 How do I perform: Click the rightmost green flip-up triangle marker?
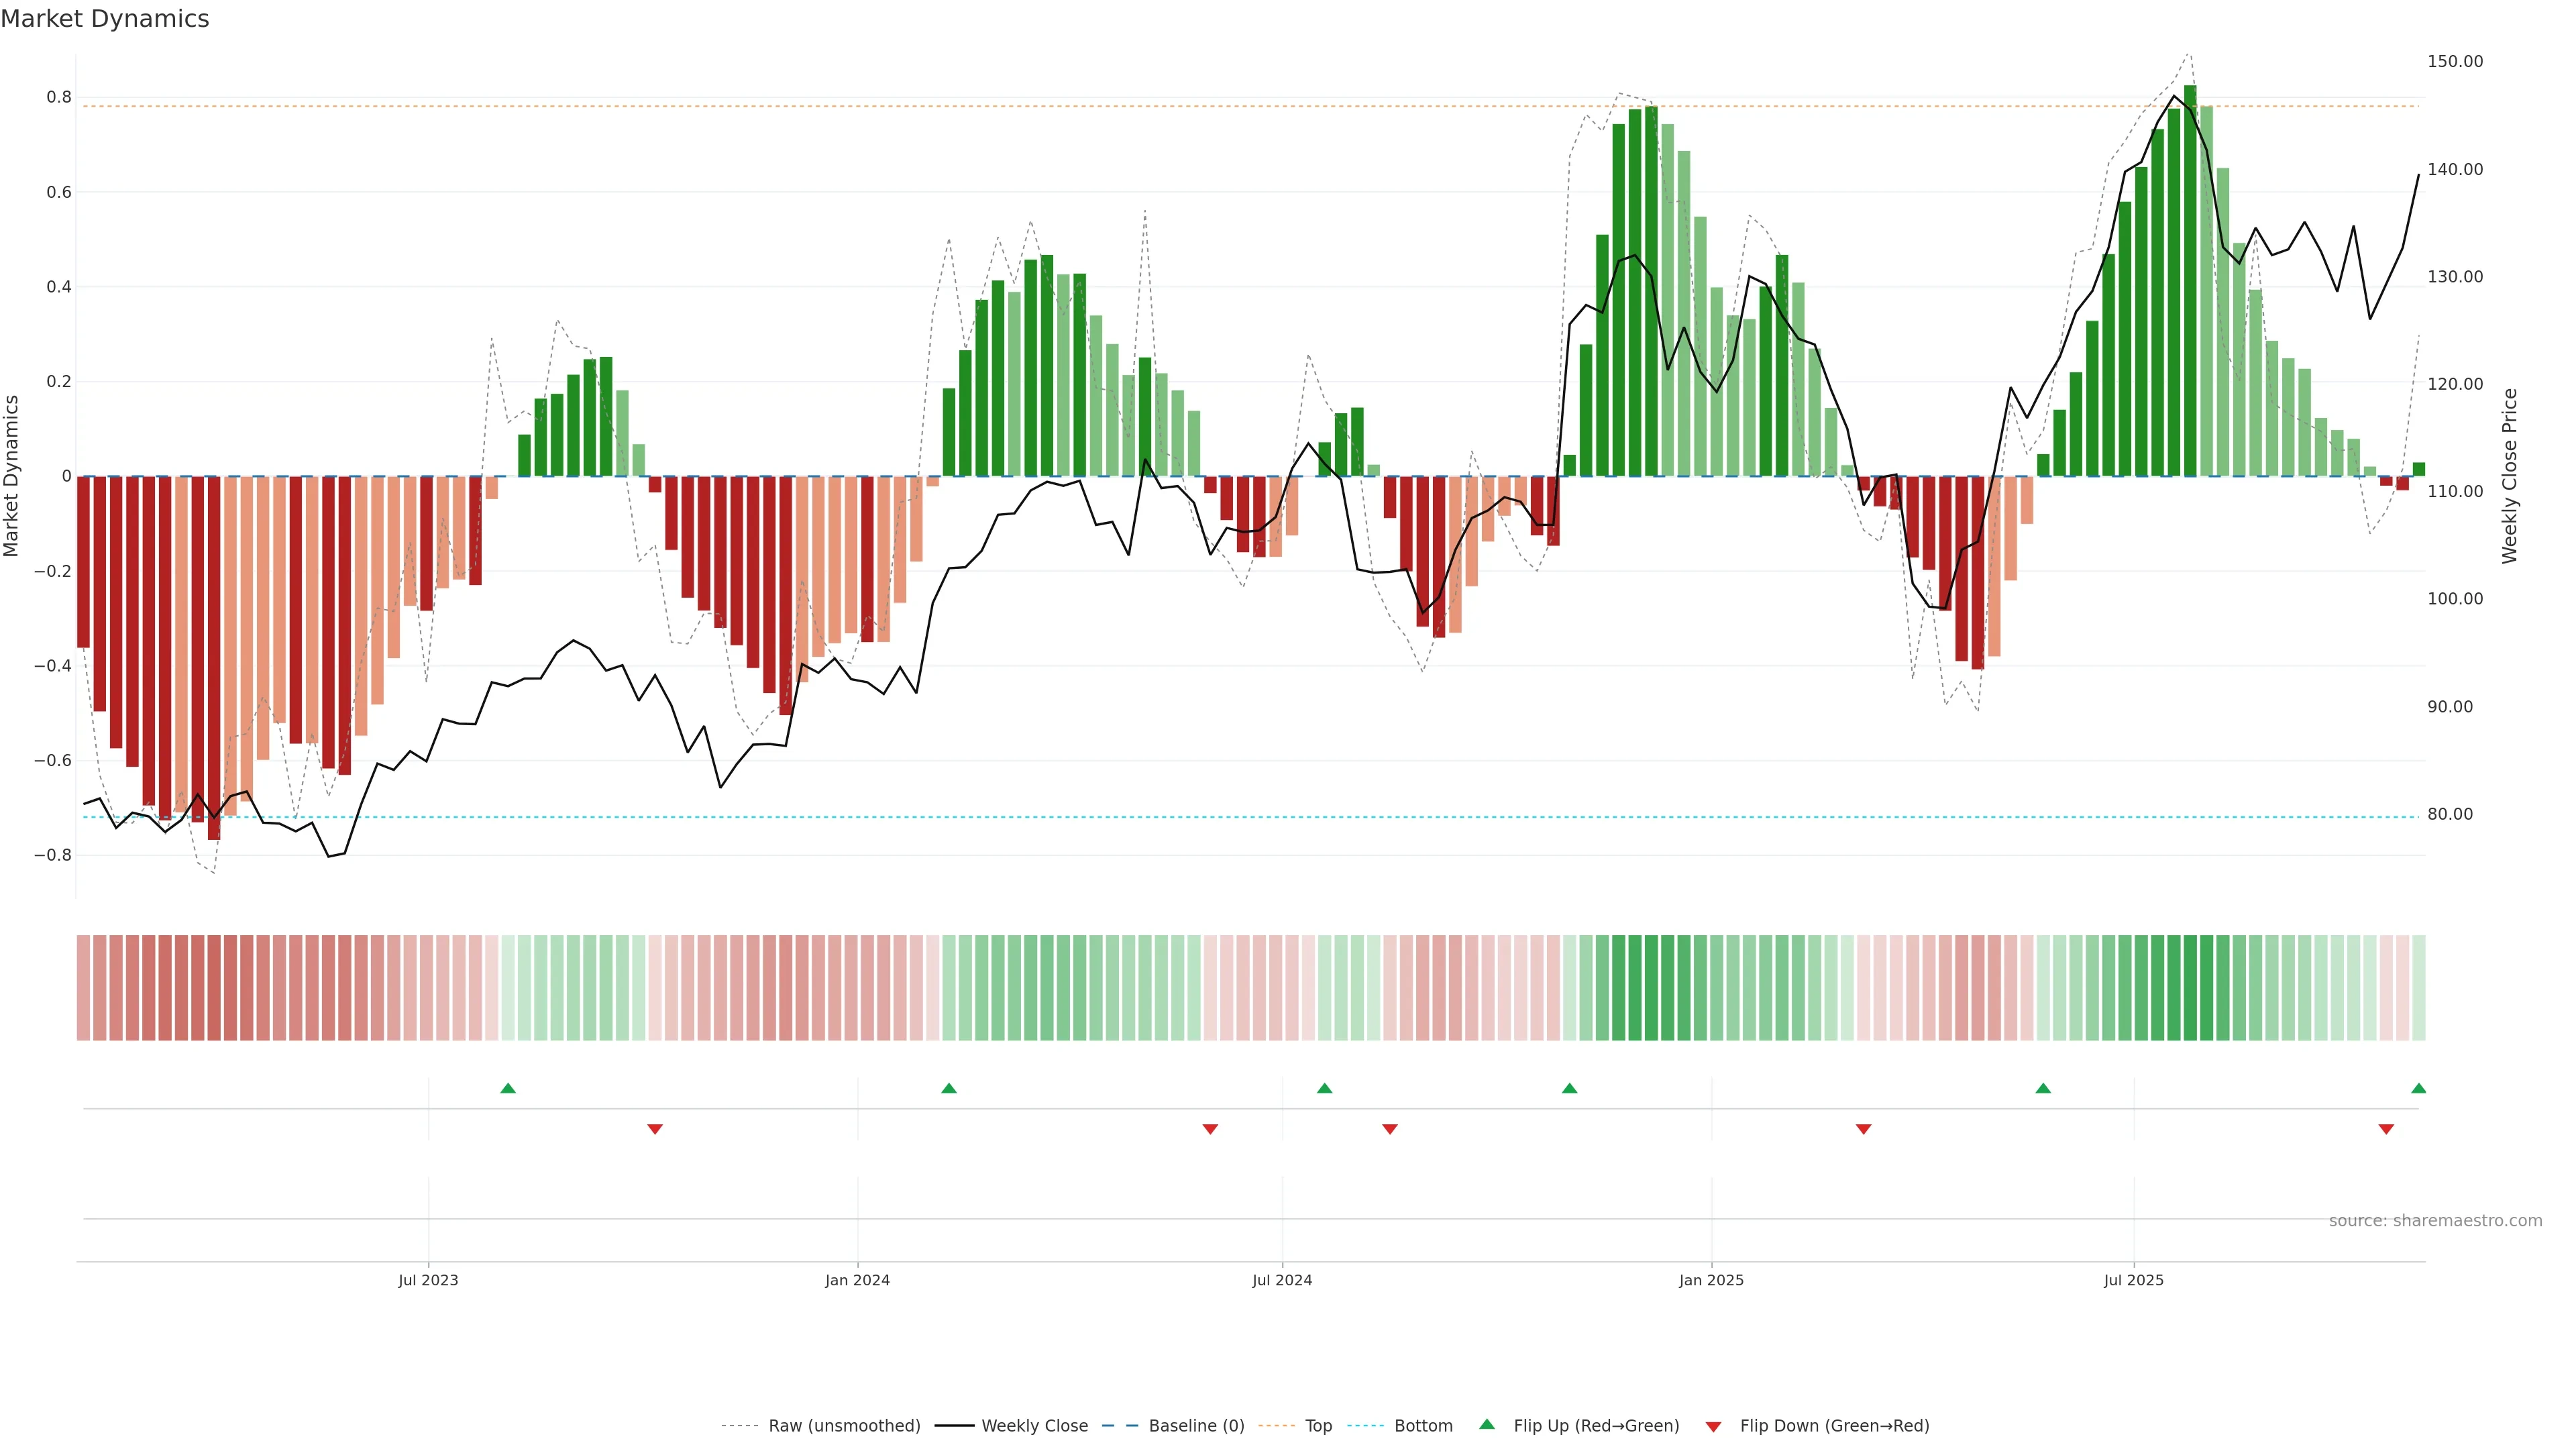pos(2418,1088)
